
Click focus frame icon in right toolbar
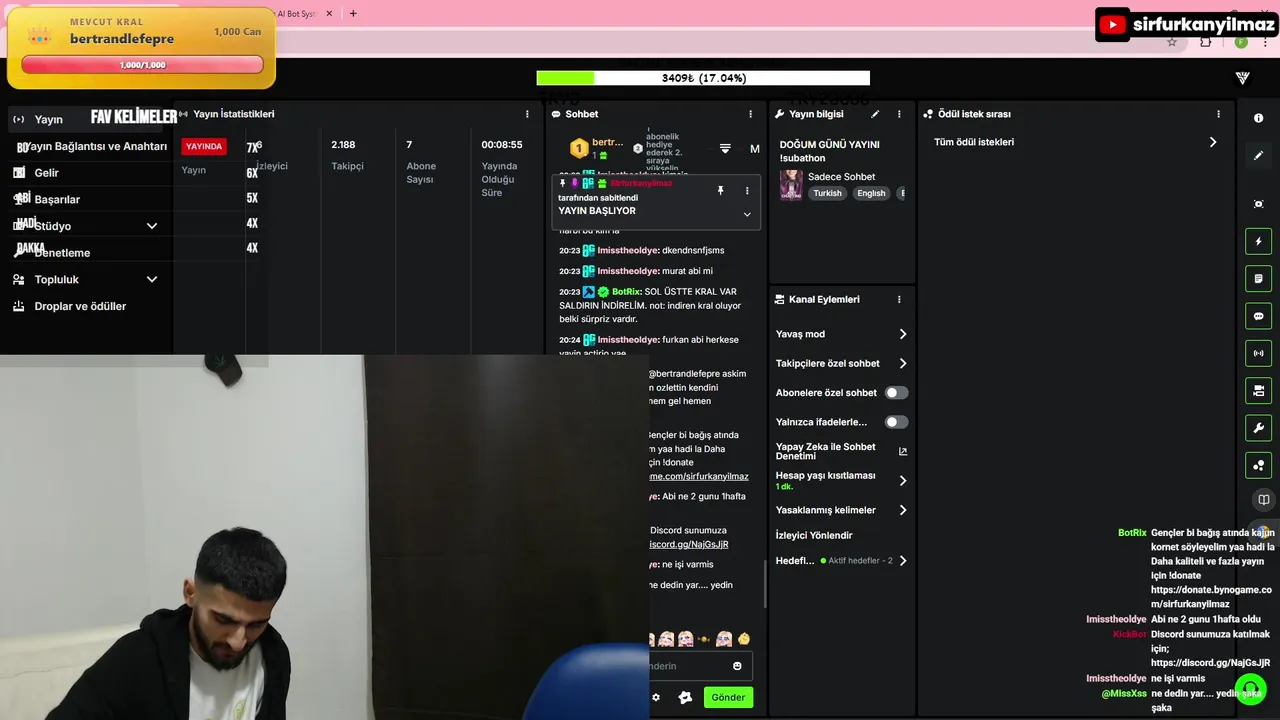coord(1258,204)
